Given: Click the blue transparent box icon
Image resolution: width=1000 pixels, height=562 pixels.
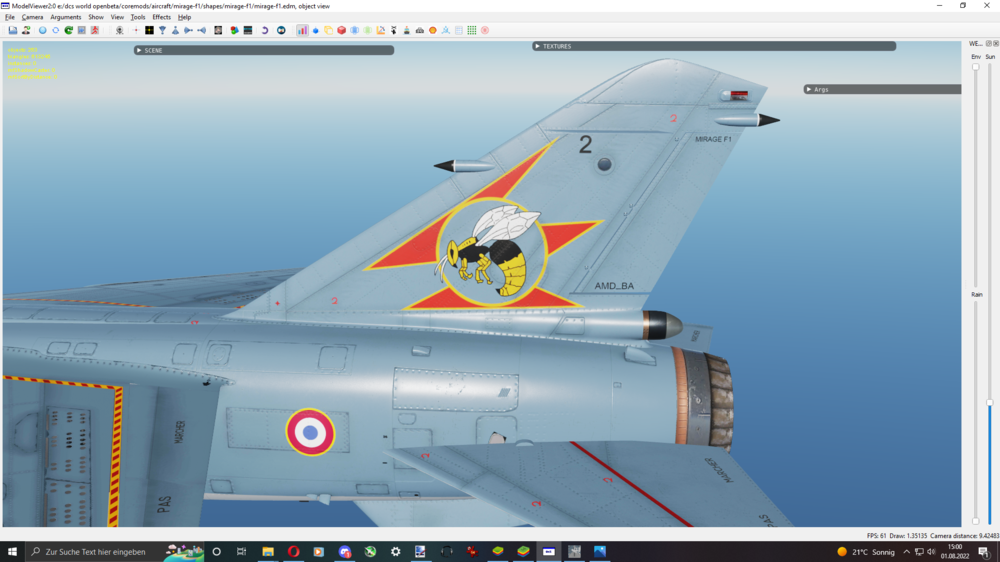Looking at the screenshot, I should (355, 30).
